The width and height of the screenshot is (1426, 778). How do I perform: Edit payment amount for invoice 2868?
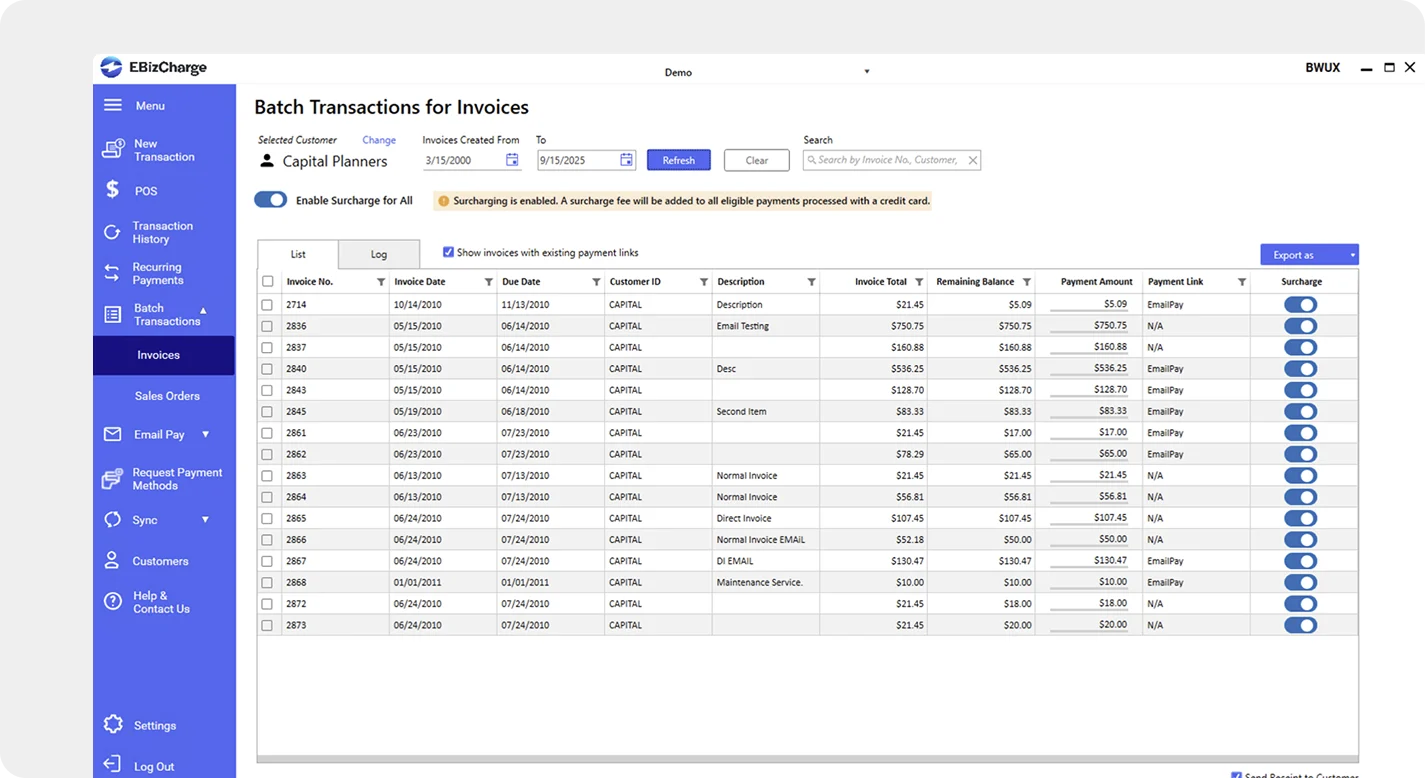click(x=1089, y=582)
